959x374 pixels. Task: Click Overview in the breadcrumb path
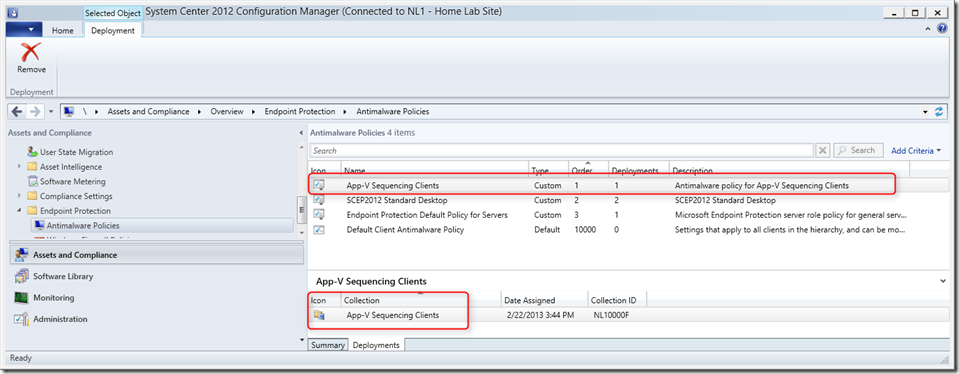point(226,112)
